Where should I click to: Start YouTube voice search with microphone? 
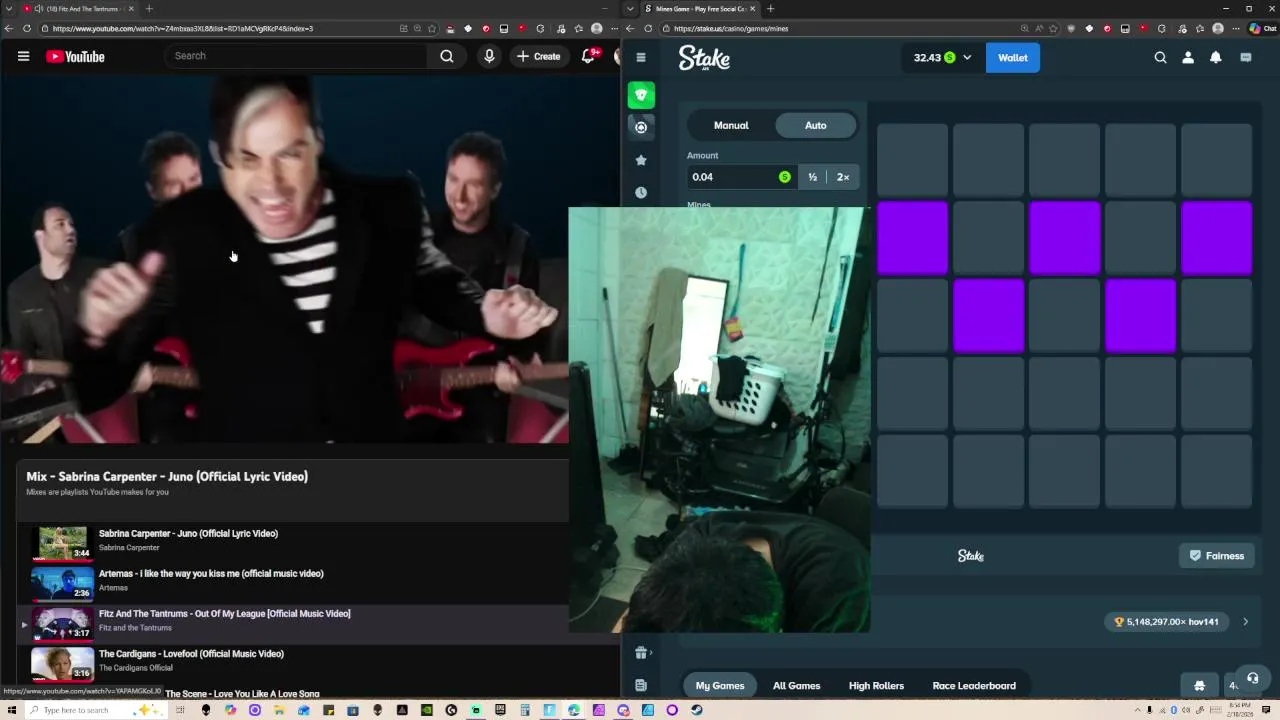pos(489,56)
